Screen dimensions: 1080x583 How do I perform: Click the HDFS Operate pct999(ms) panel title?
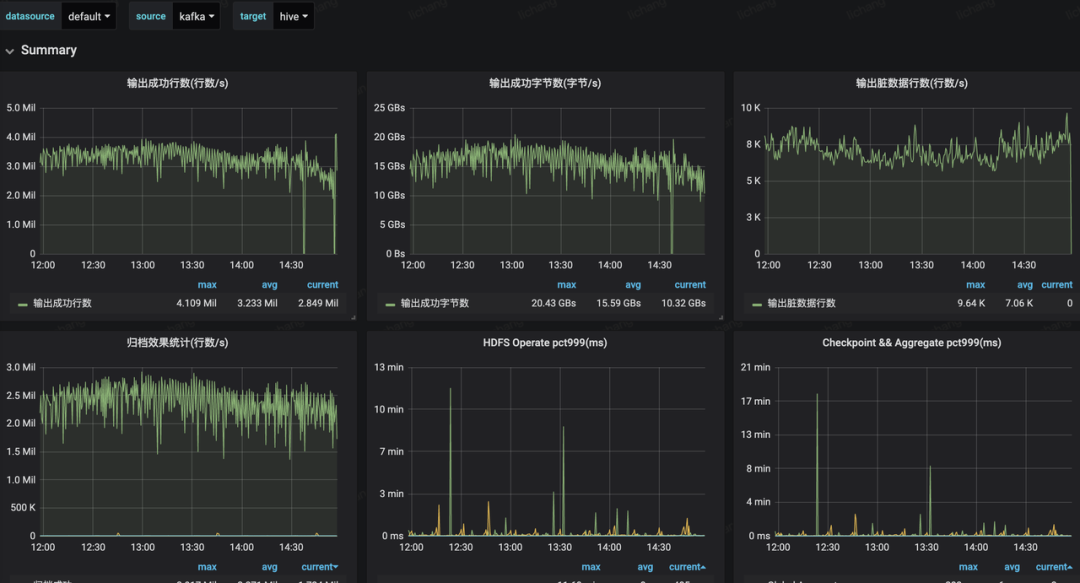(545, 343)
